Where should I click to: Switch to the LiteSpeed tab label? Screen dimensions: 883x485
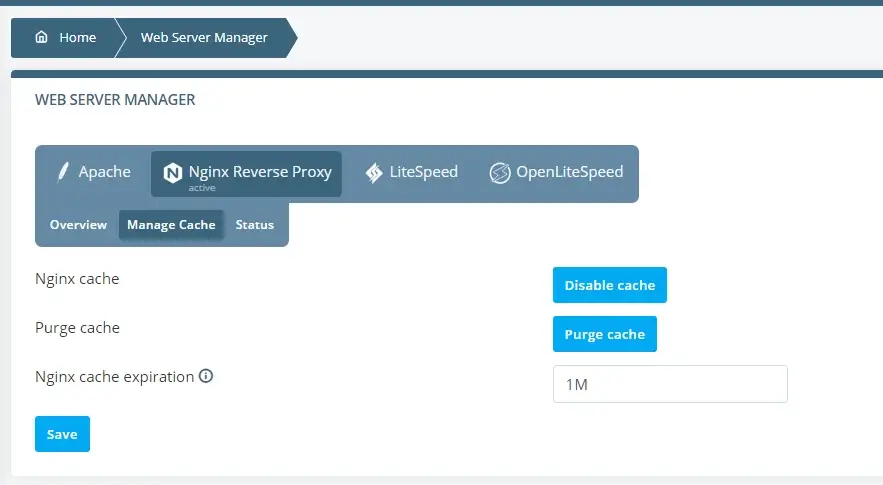click(x=423, y=172)
